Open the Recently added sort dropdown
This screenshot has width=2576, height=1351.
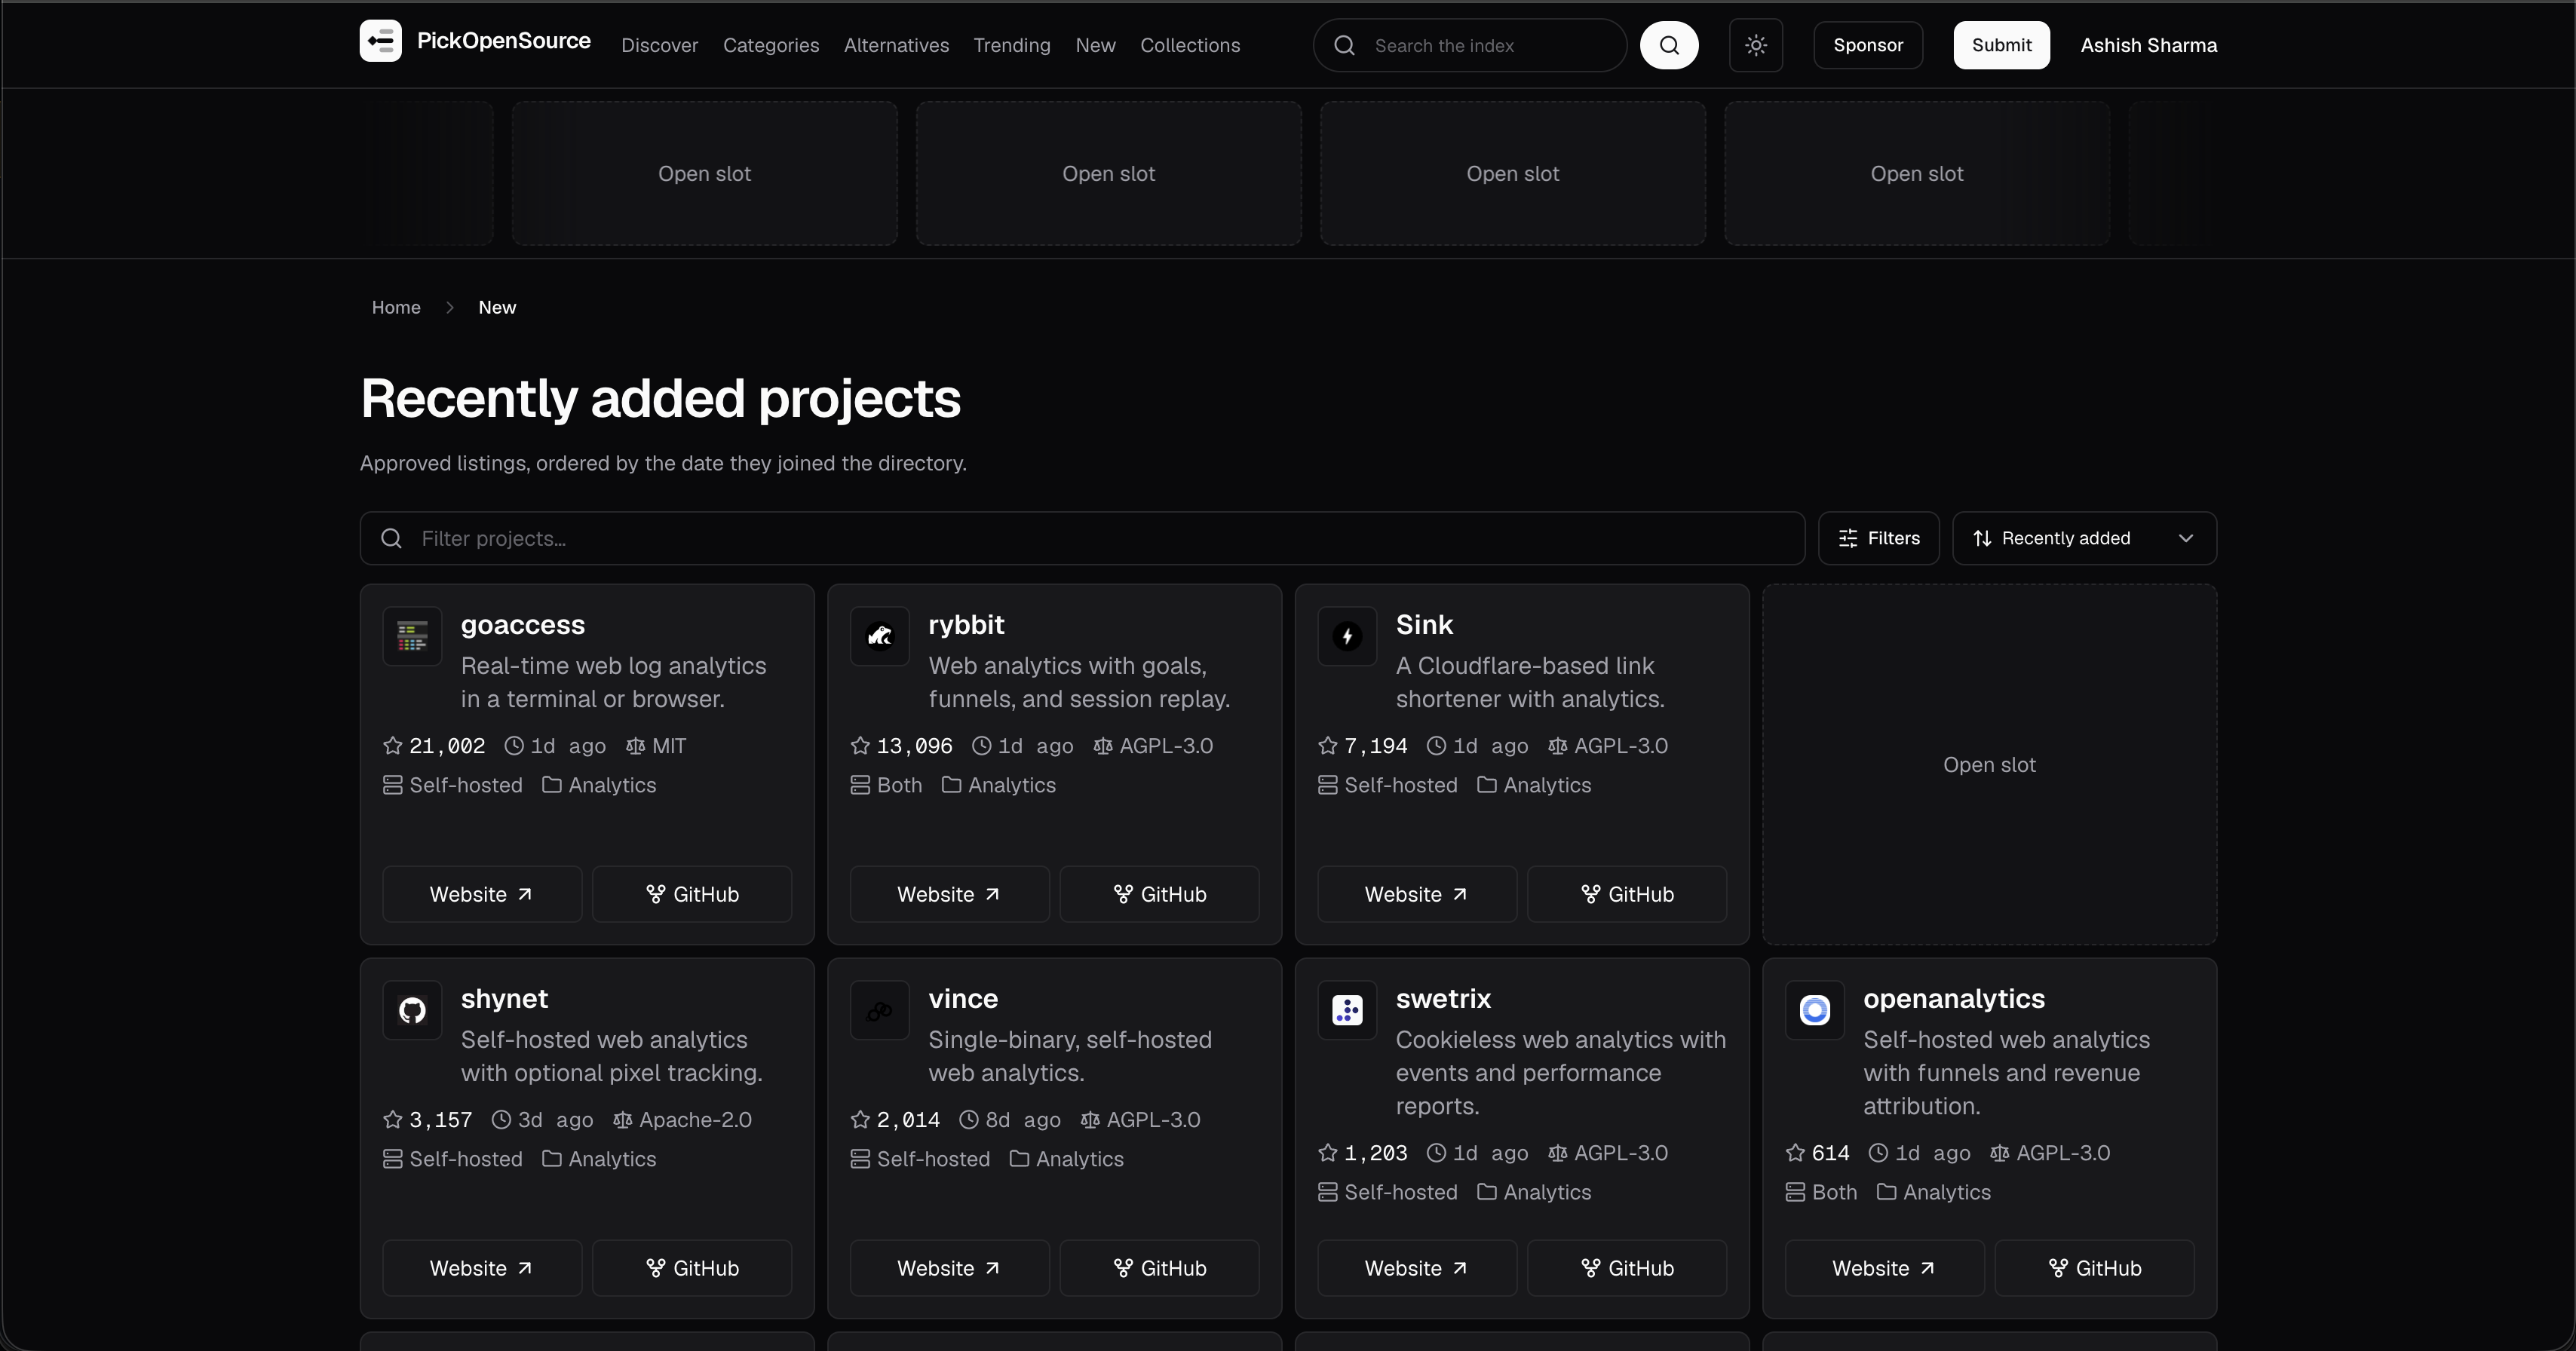point(2084,539)
